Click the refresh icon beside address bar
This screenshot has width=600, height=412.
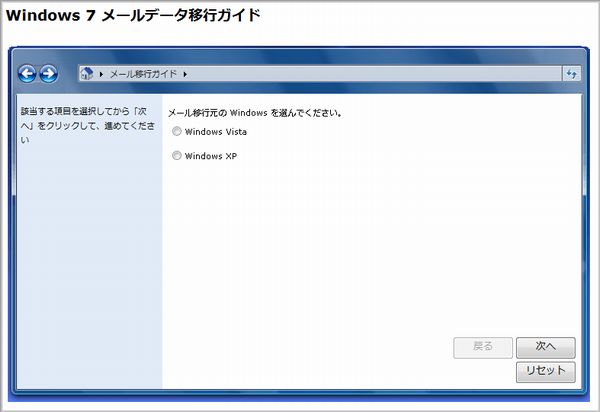click(x=572, y=73)
